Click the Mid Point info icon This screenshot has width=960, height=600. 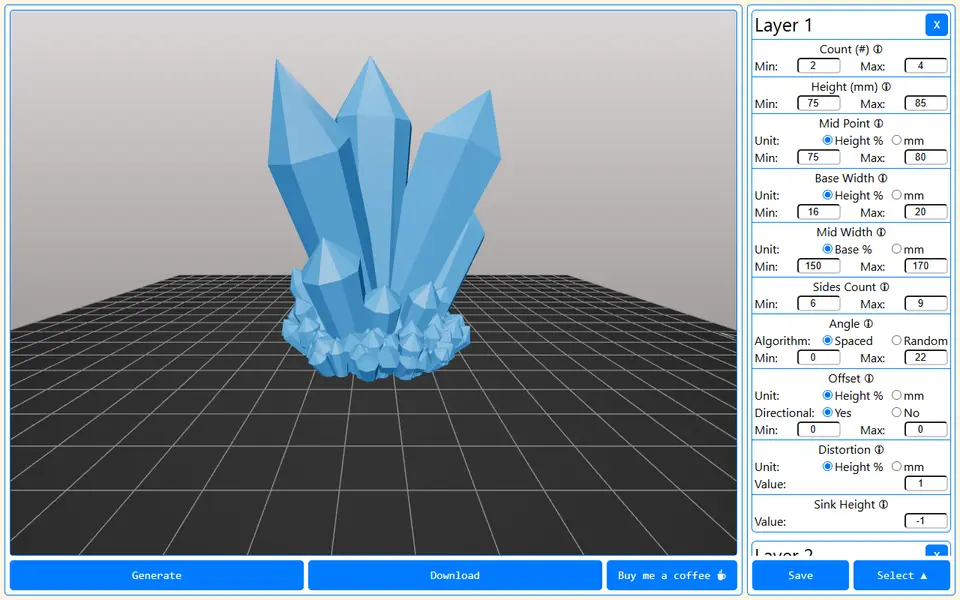click(879, 123)
